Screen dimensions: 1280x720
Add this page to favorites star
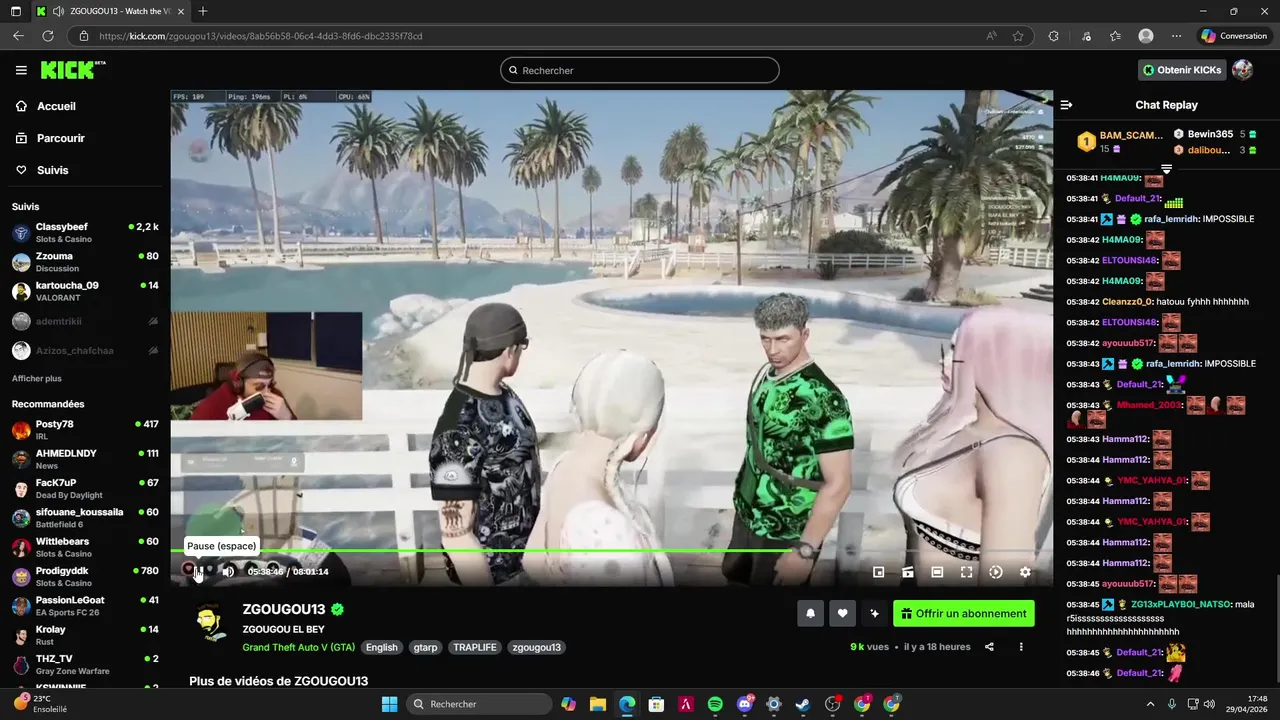[1018, 36]
